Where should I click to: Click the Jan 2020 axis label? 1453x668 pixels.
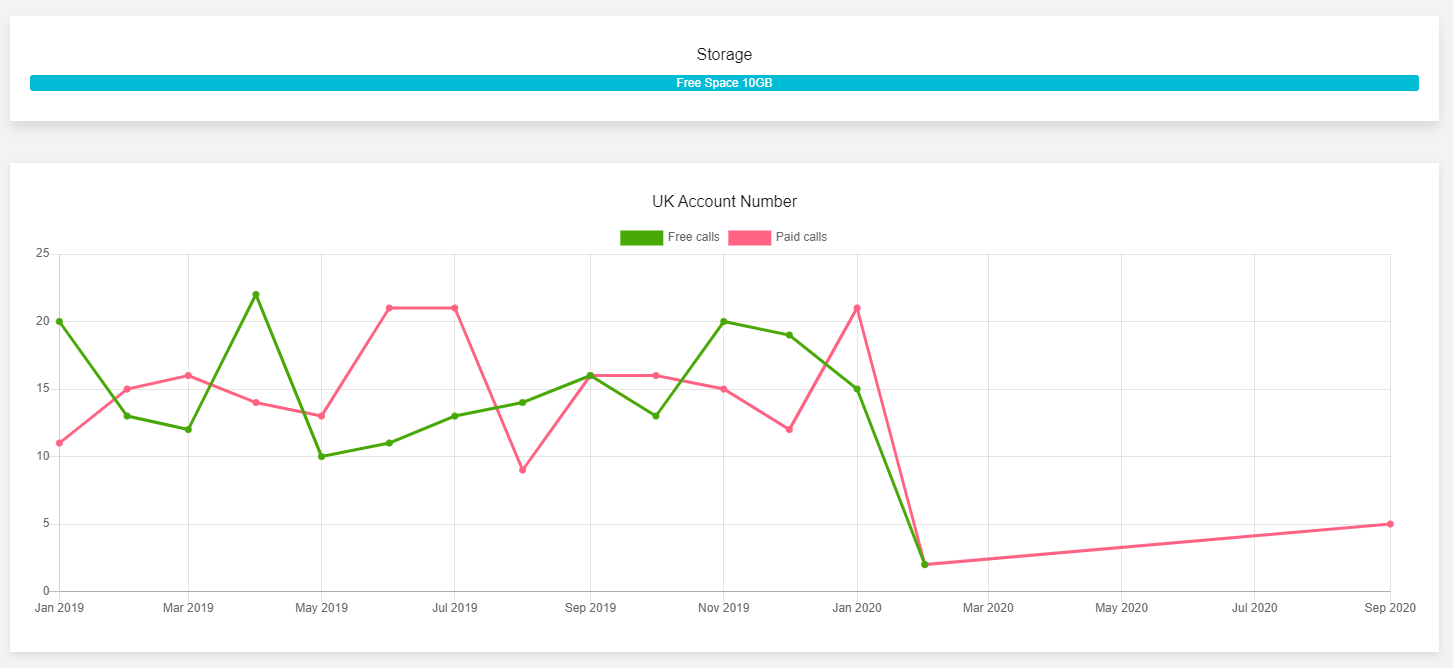click(857, 608)
